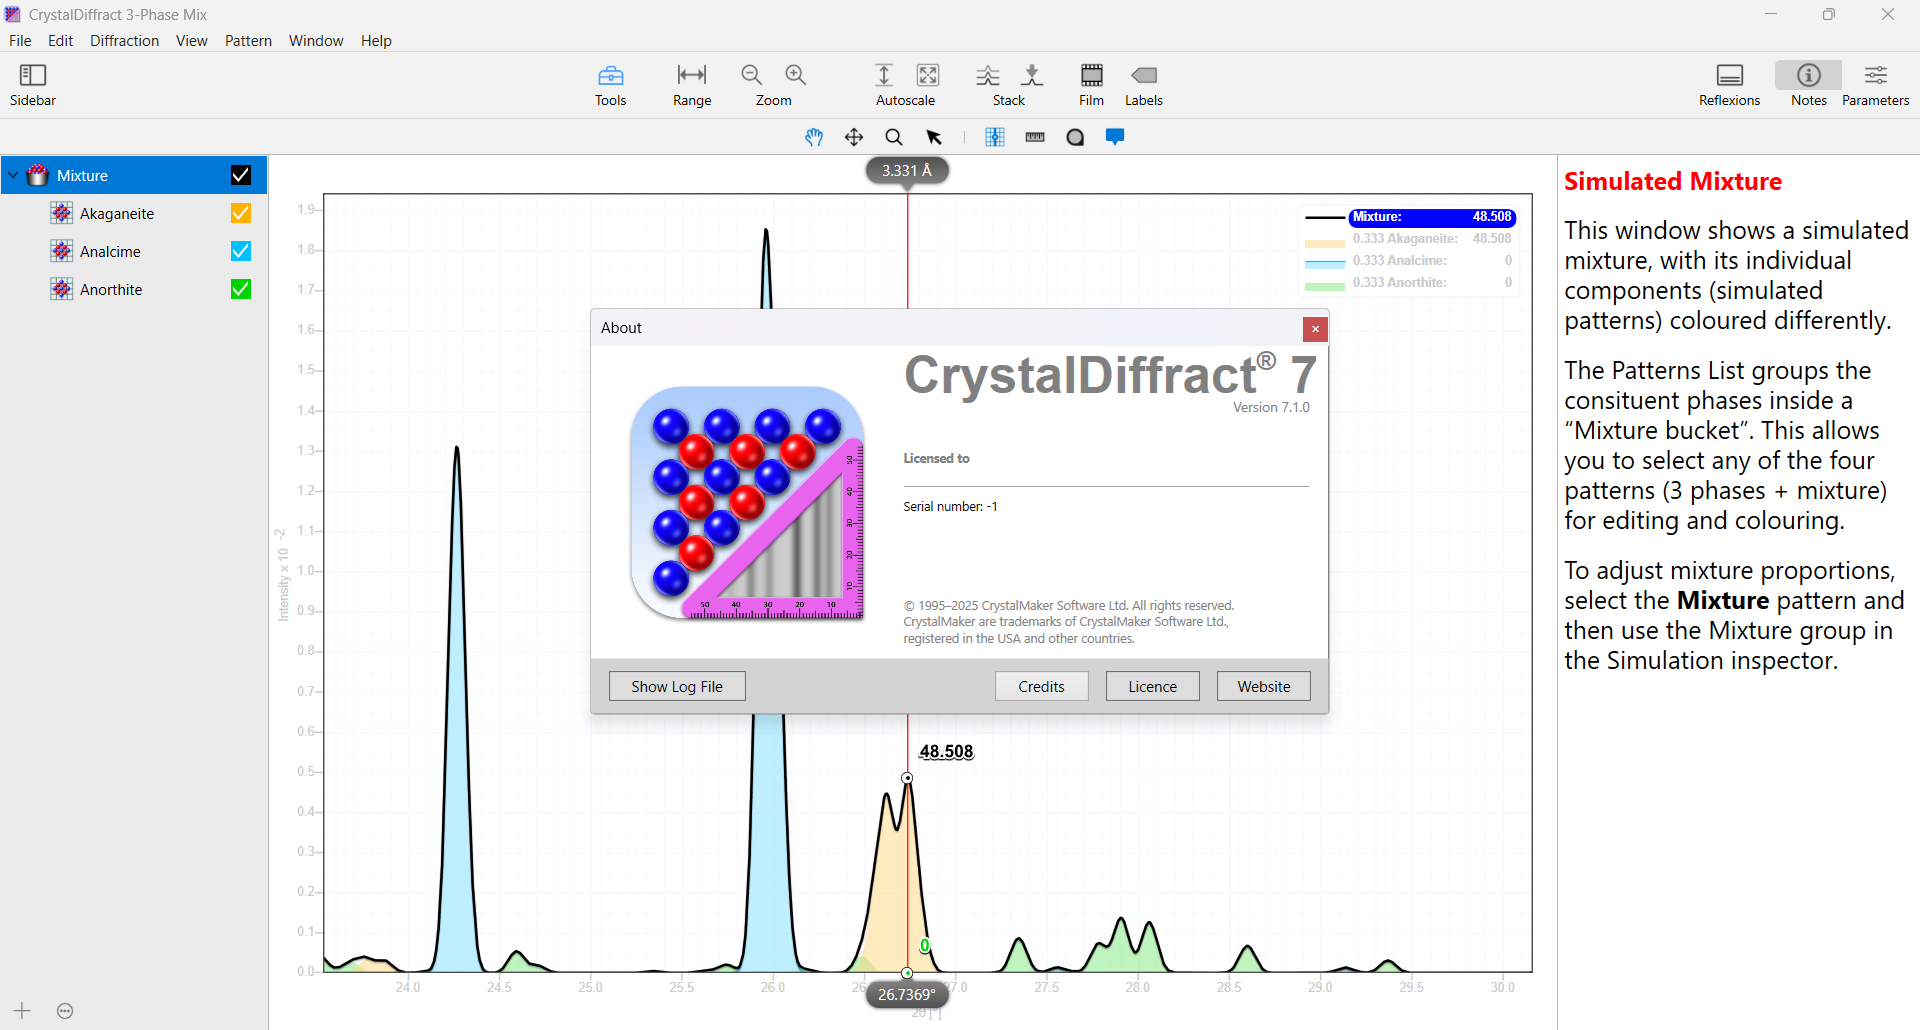Select the ruler measurement tool
The width and height of the screenshot is (1920, 1030).
tap(1035, 137)
